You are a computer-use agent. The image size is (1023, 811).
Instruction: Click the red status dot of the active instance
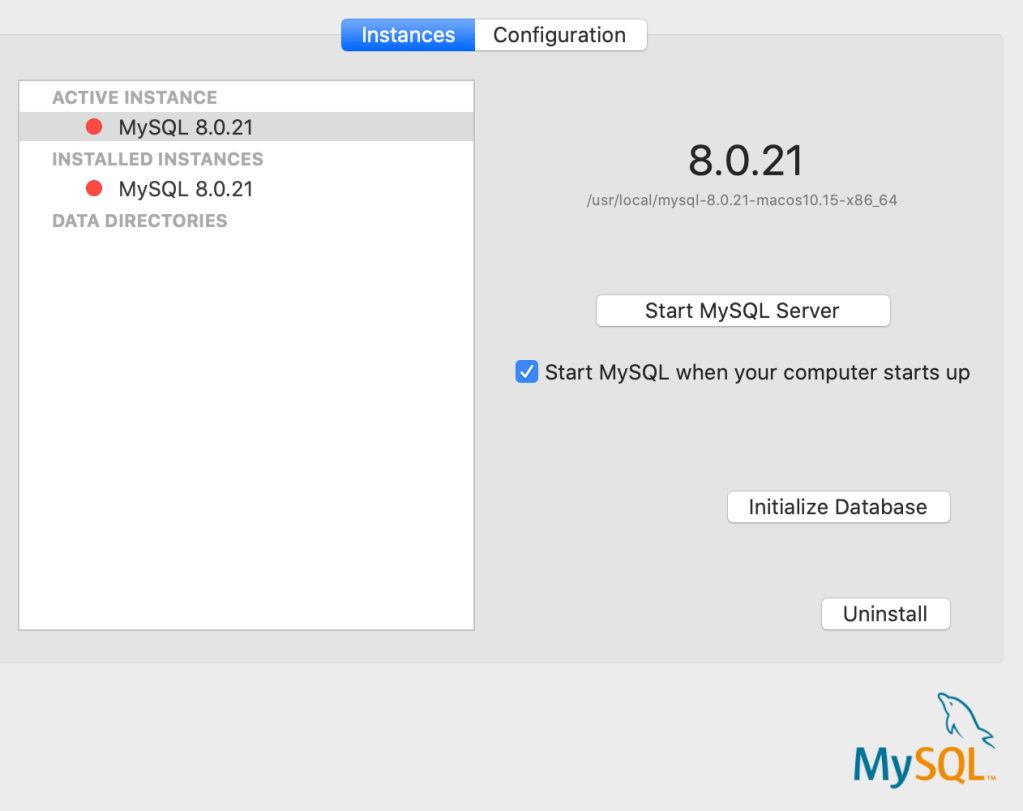click(95, 127)
